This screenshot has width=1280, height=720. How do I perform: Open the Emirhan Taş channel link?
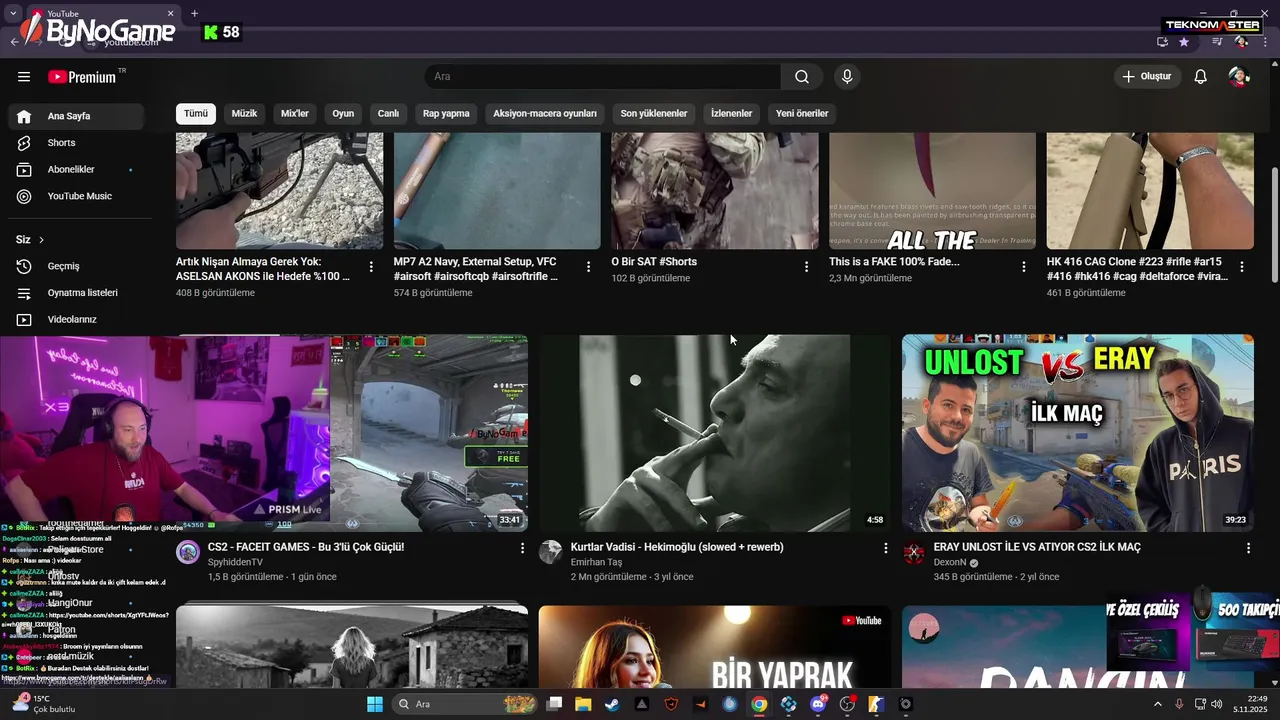tap(596, 562)
